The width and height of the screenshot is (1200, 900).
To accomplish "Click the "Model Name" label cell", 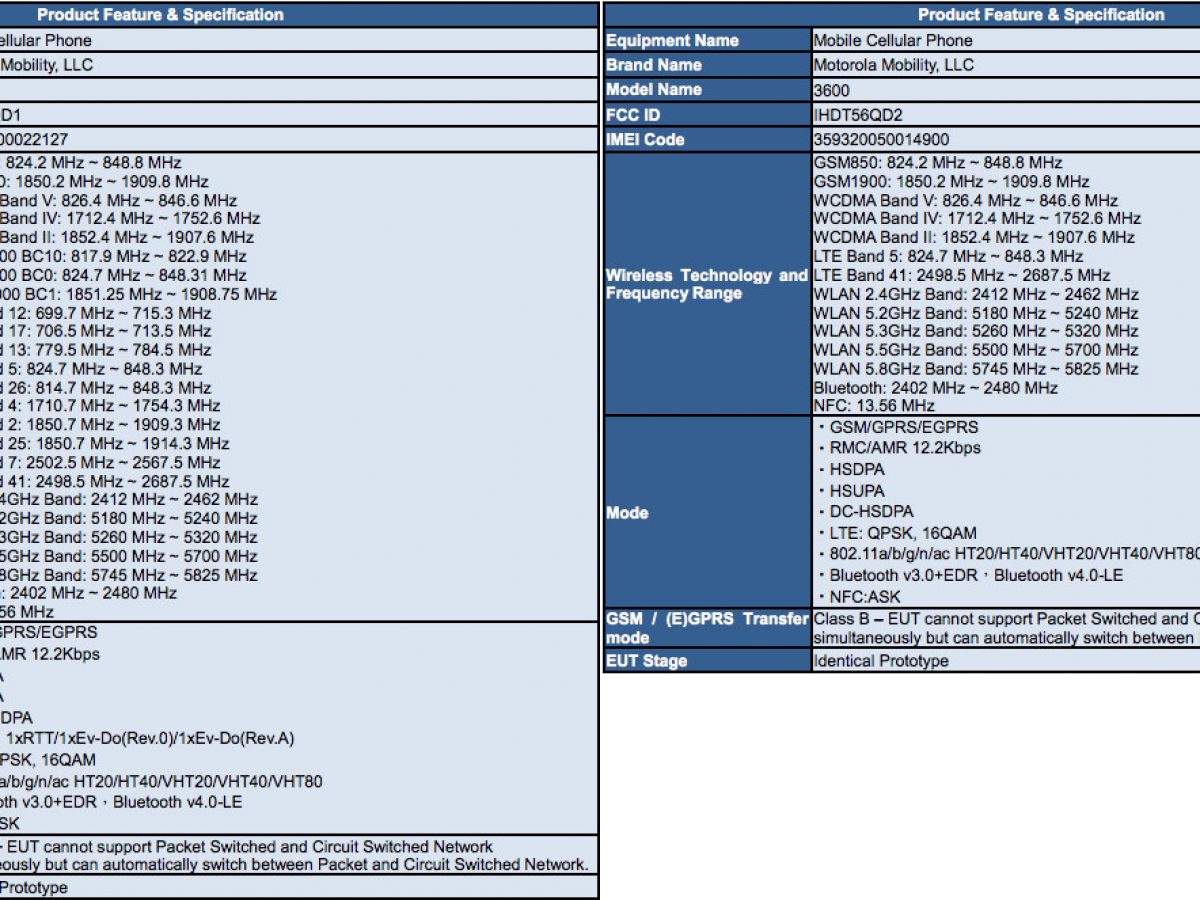I will tap(654, 90).
